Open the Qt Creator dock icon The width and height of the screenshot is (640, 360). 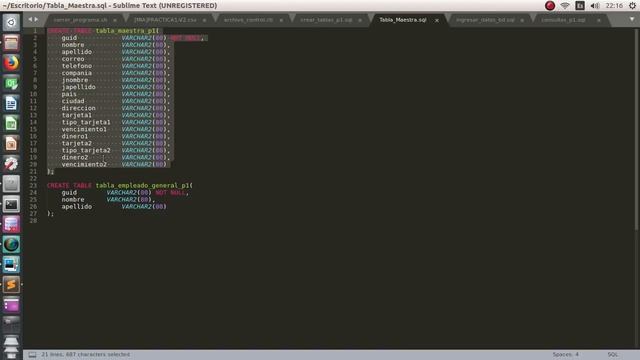point(11,83)
